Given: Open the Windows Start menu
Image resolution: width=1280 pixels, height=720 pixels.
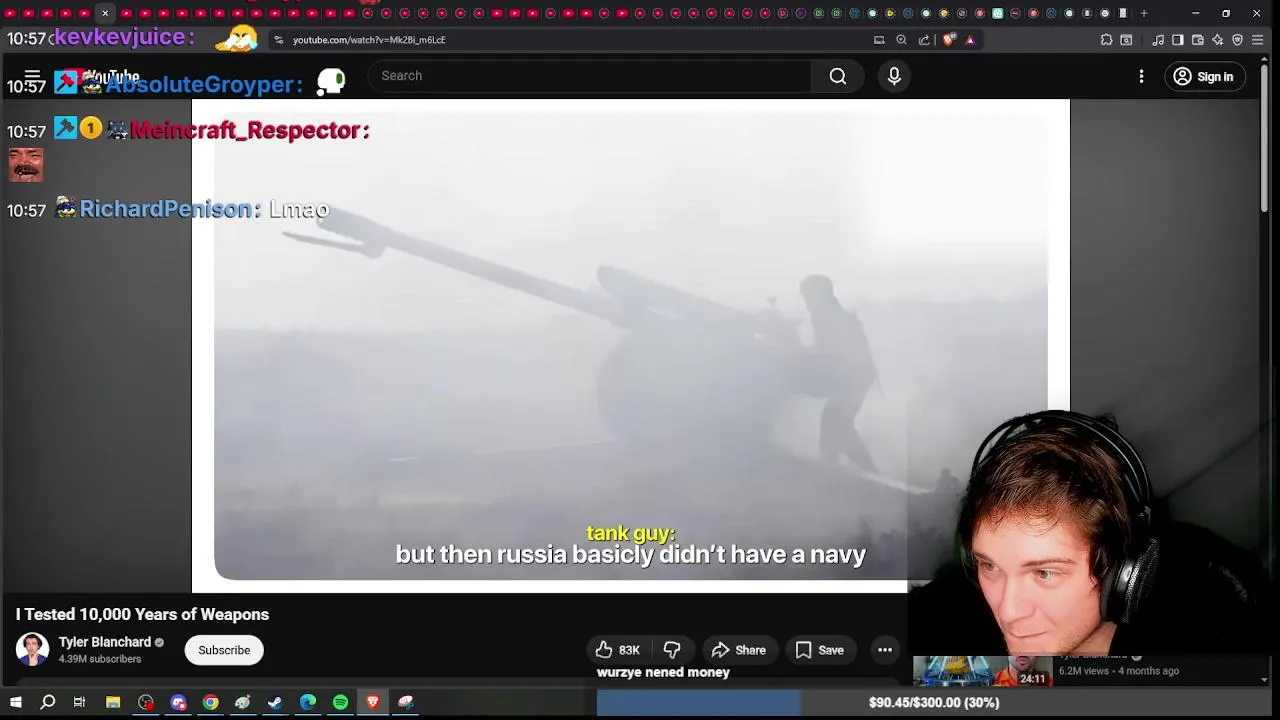Looking at the screenshot, I should (15, 702).
